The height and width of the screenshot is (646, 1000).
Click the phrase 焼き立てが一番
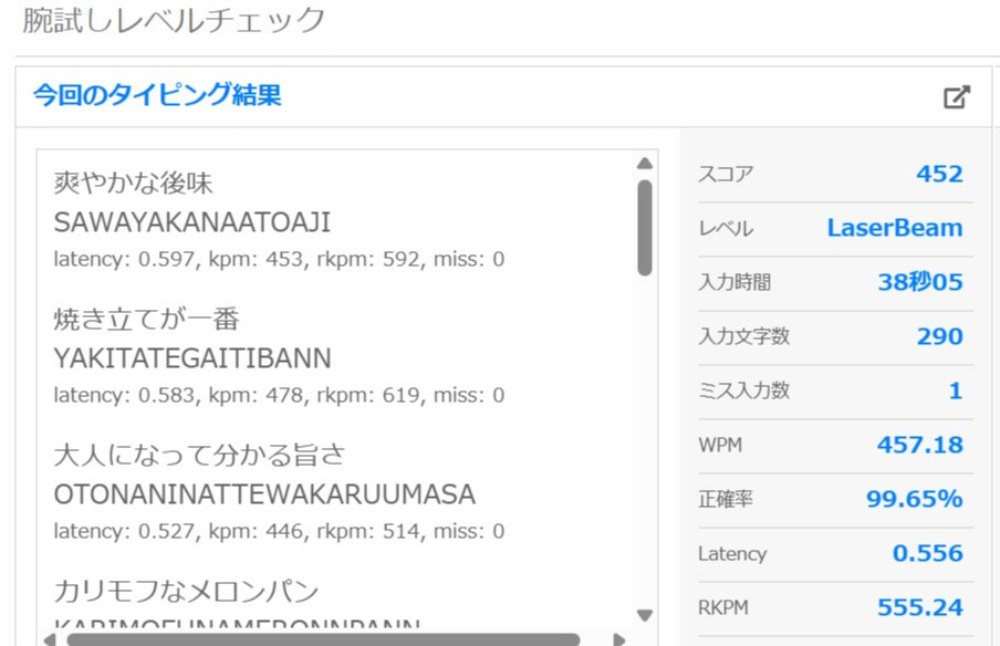[147, 319]
